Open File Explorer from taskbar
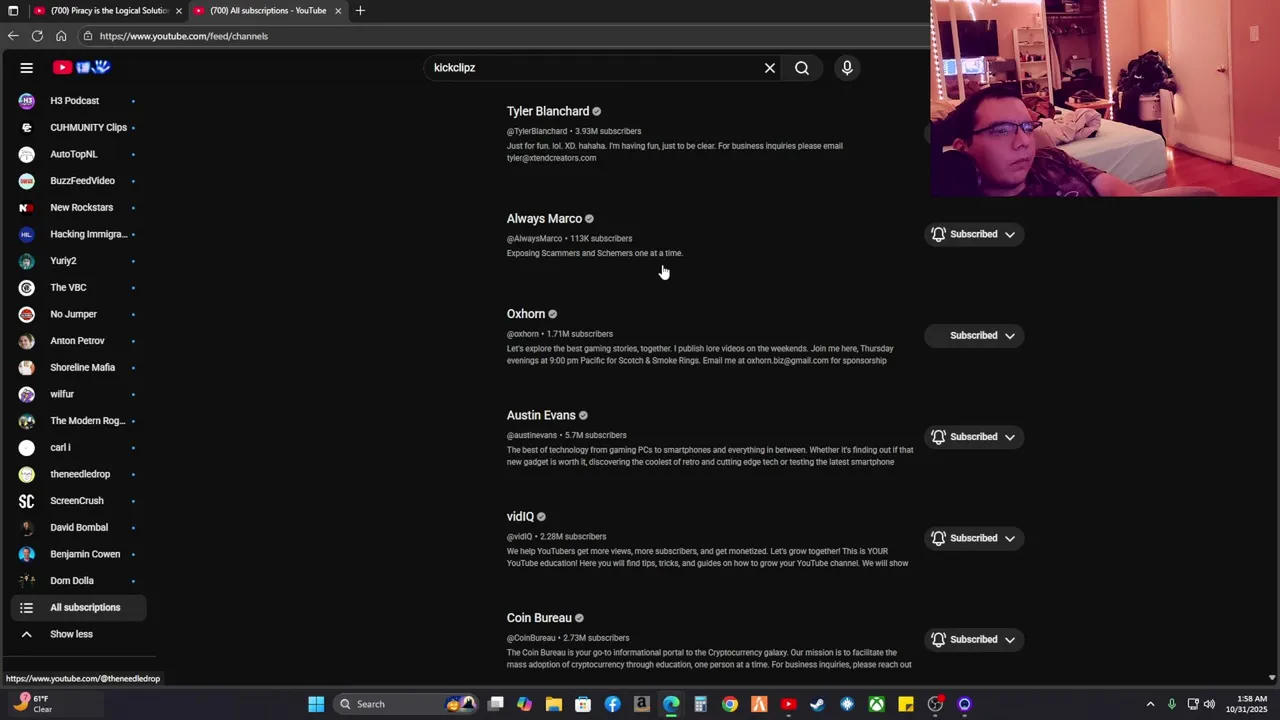This screenshot has width=1280, height=720. coord(554,704)
